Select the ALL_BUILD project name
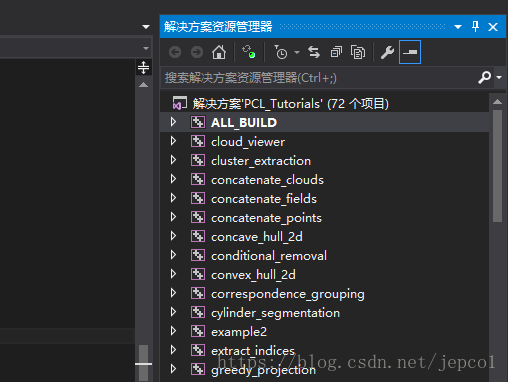This screenshot has width=508, height=382. [x=244, y=123]
